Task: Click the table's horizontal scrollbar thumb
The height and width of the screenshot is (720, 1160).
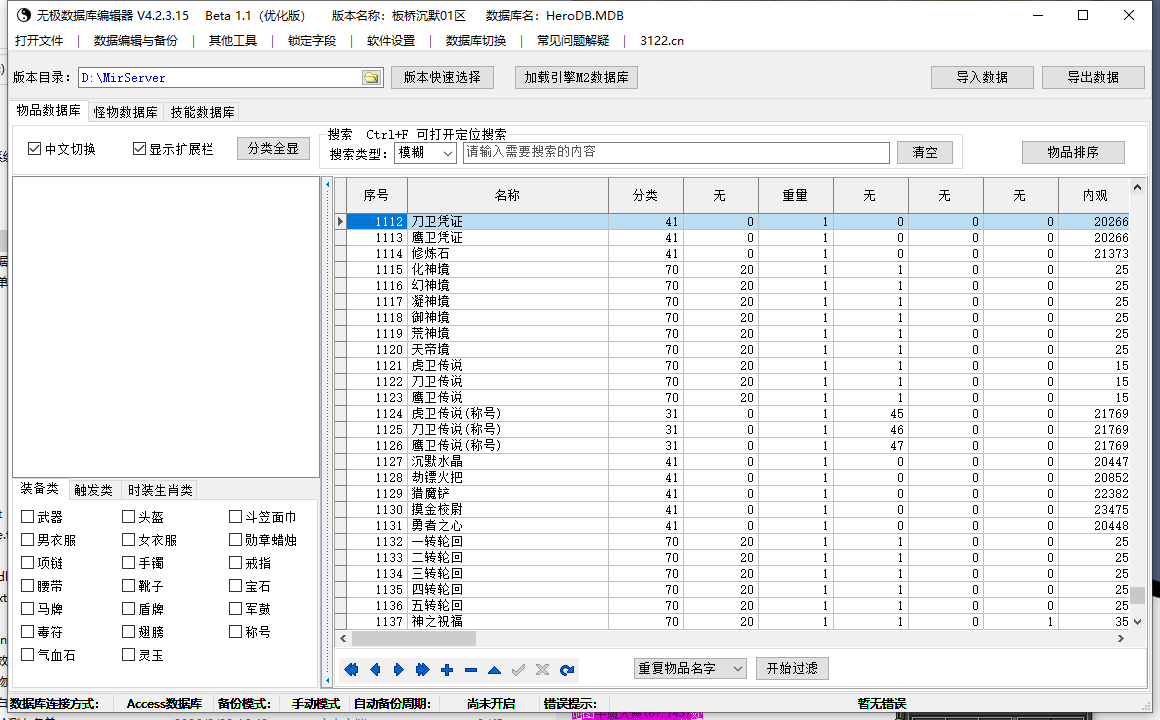Action: click(414, 638)
